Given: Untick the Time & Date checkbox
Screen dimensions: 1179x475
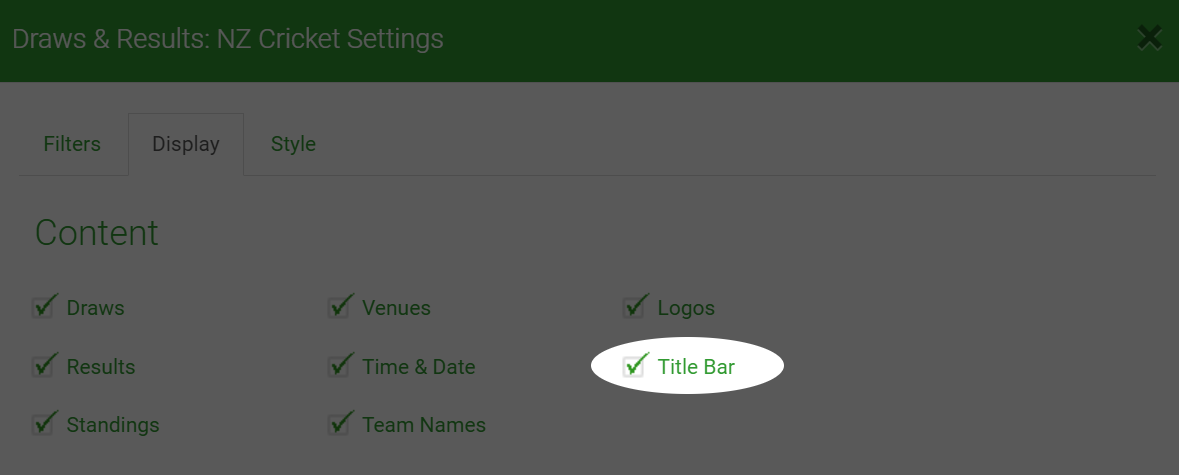Looking at the screenshot, I should (x=338, y=366).
